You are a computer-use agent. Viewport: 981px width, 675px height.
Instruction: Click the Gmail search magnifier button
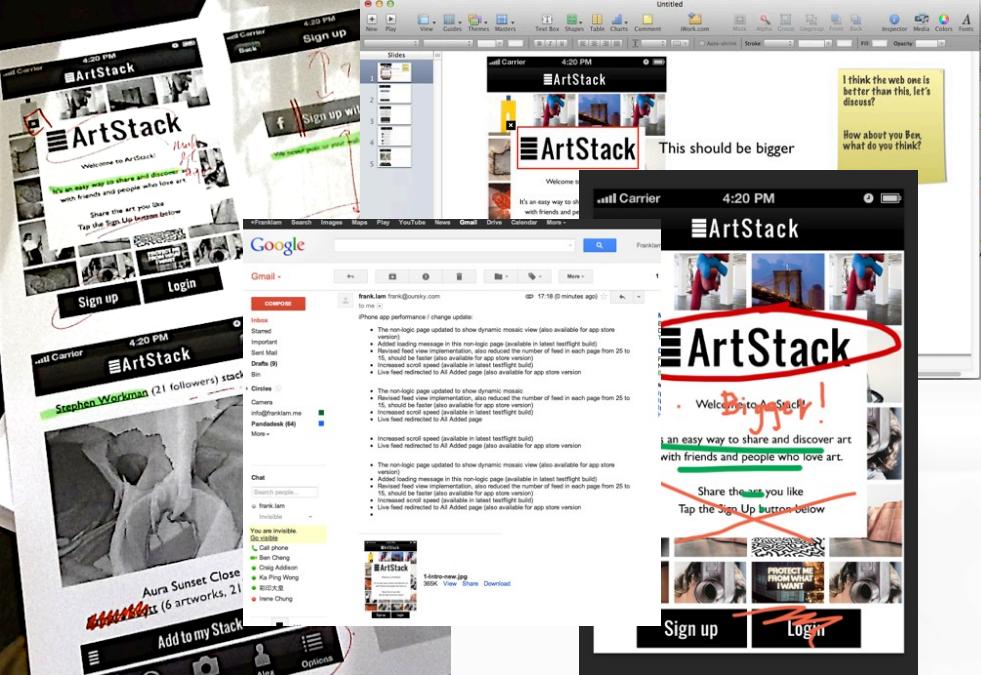click(x=599, y=245)
